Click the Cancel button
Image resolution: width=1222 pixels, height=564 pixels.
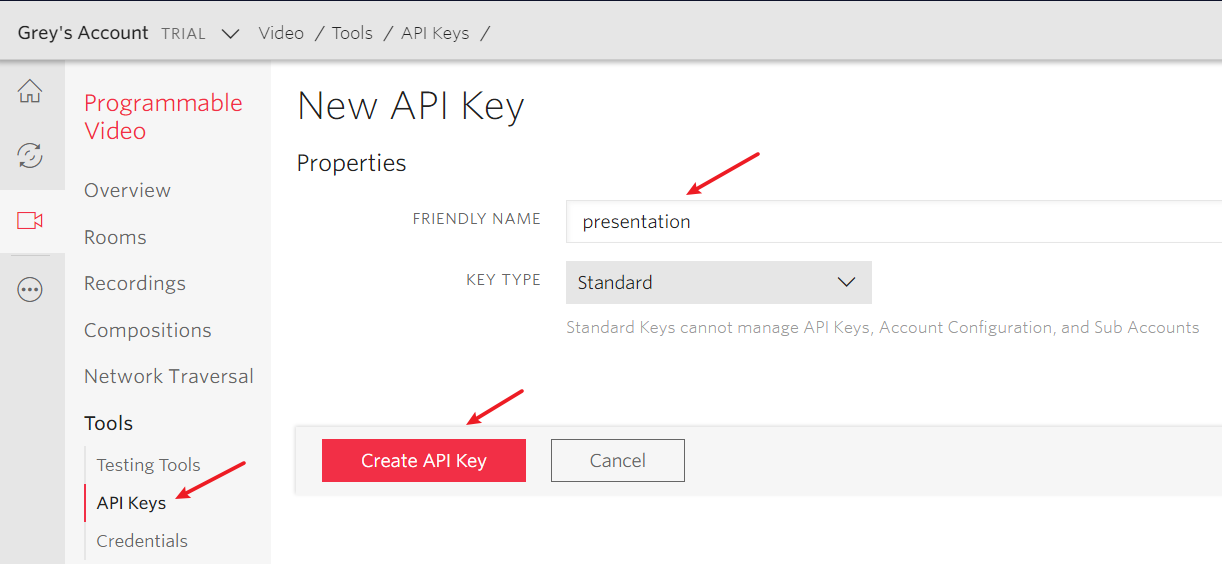(618, 461)
